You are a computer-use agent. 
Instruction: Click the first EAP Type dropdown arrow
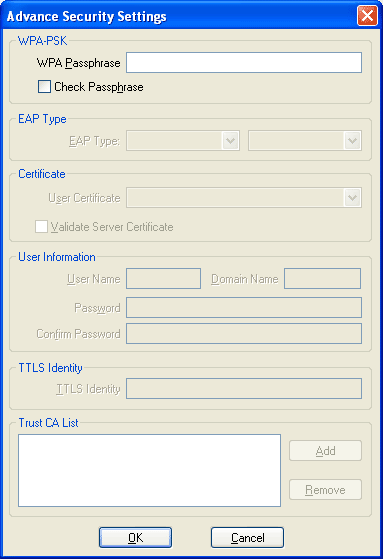(x=230, y=141)
